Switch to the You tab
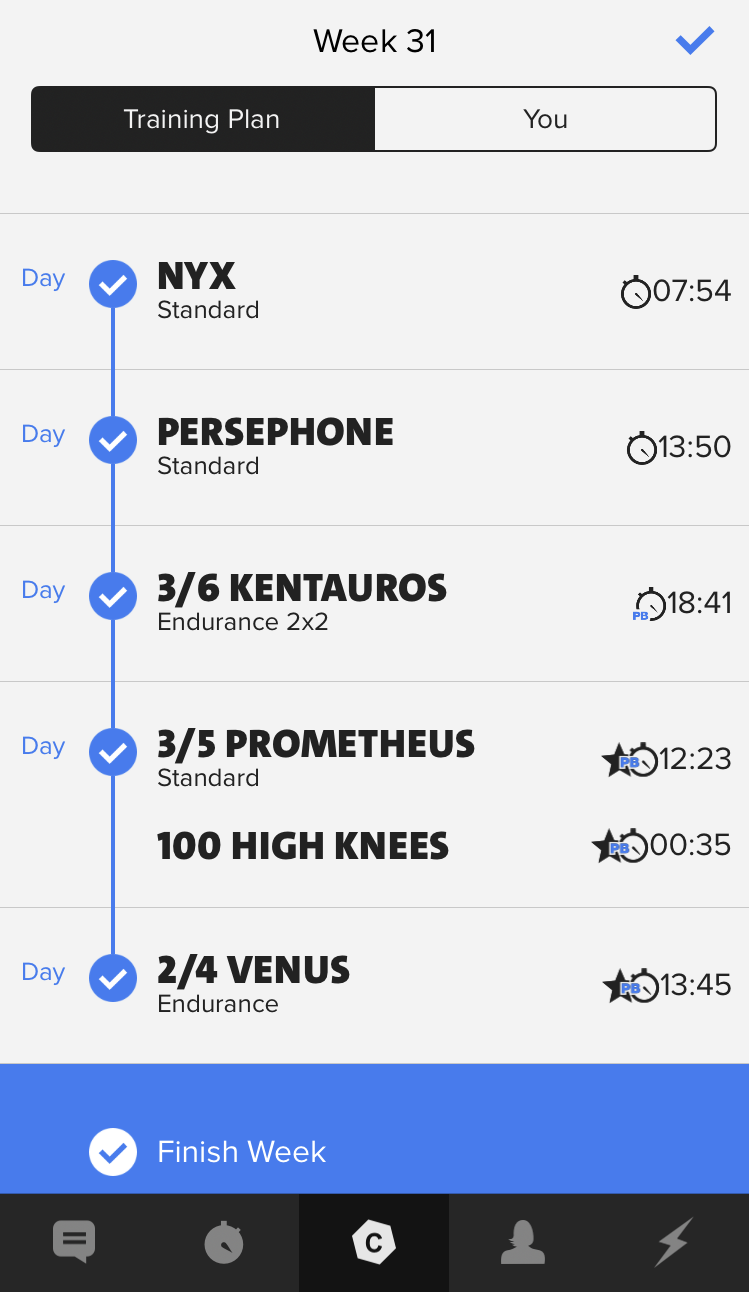This screenshot has height=1292, width=749. (545, 120)
